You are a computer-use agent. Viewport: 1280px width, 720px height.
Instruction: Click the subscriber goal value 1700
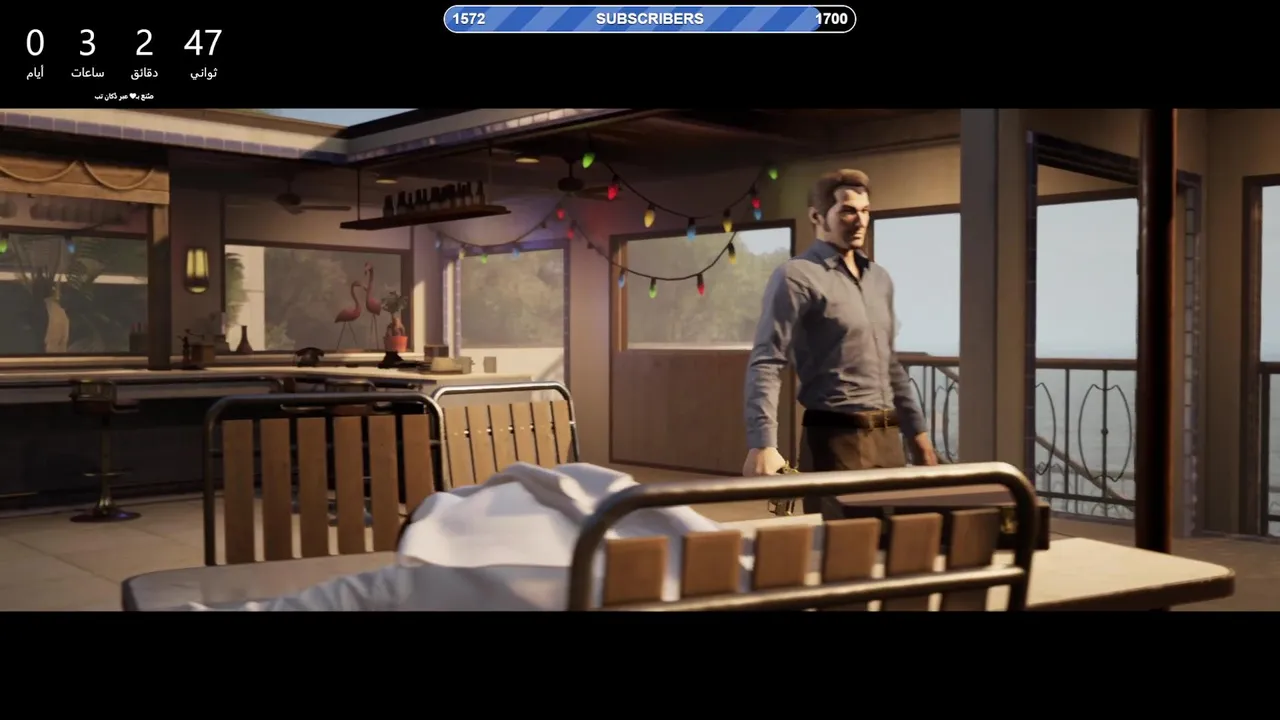coord(831,19)
